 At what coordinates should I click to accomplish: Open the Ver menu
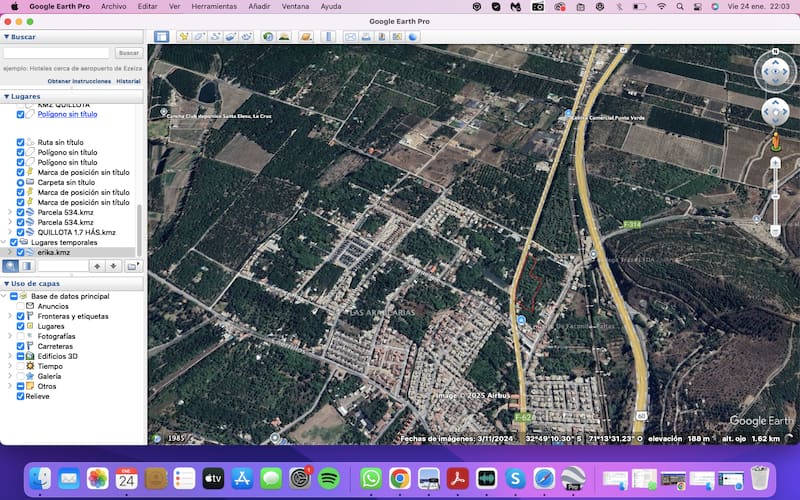point(174,7)
